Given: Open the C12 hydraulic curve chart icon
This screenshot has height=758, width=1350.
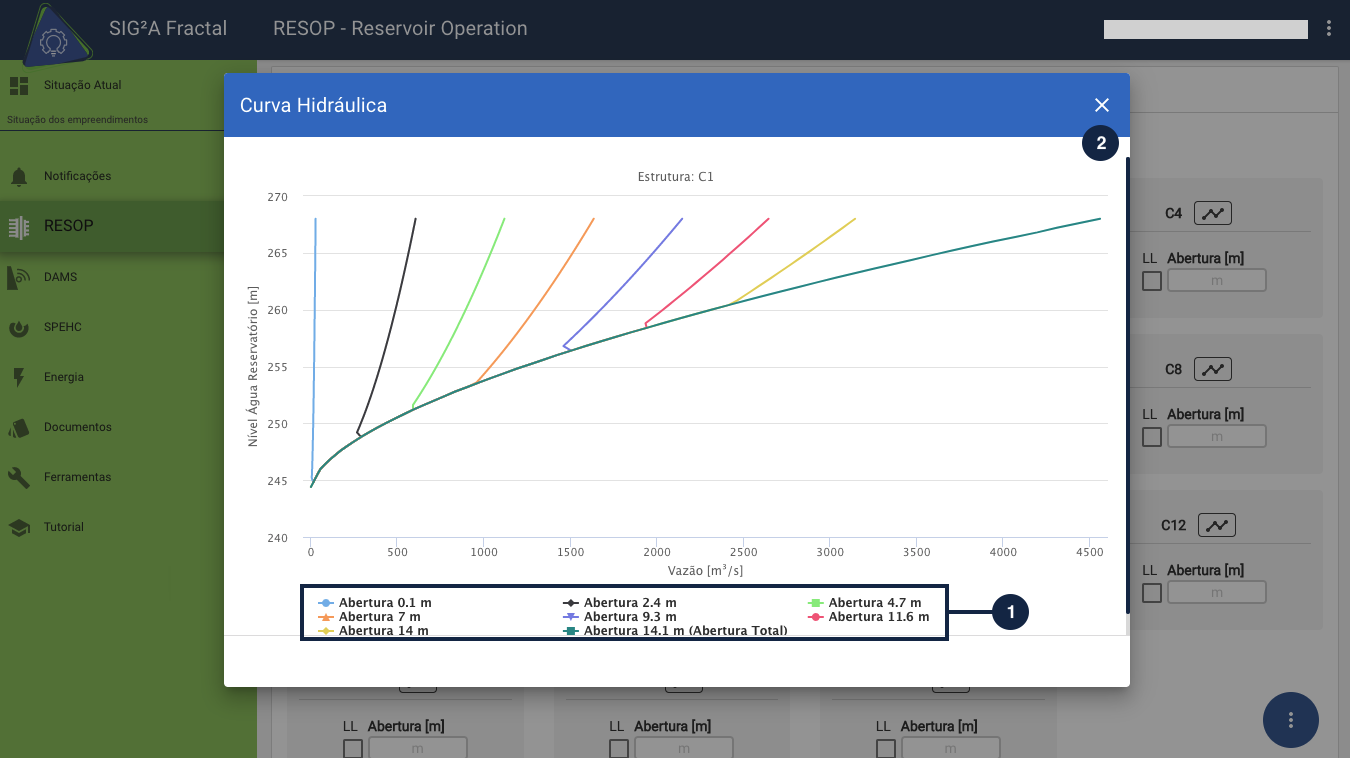Looking at the screenshot, I should click(x=1217, y=525).
